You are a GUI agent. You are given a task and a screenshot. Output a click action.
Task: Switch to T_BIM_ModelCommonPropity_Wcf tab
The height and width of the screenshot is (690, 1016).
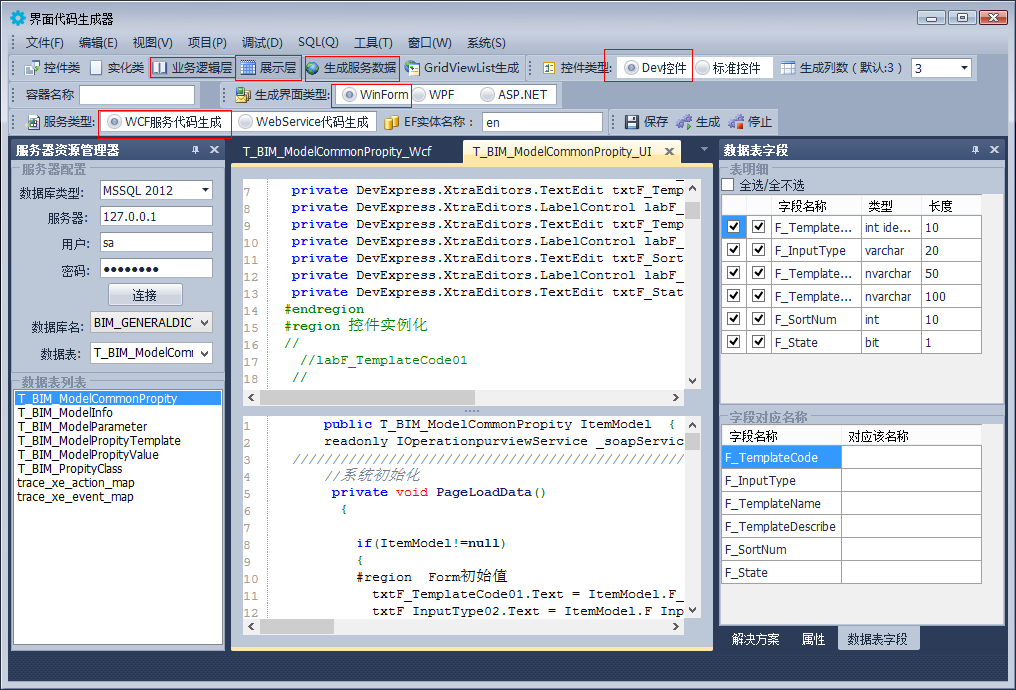[x=337, y=152]
